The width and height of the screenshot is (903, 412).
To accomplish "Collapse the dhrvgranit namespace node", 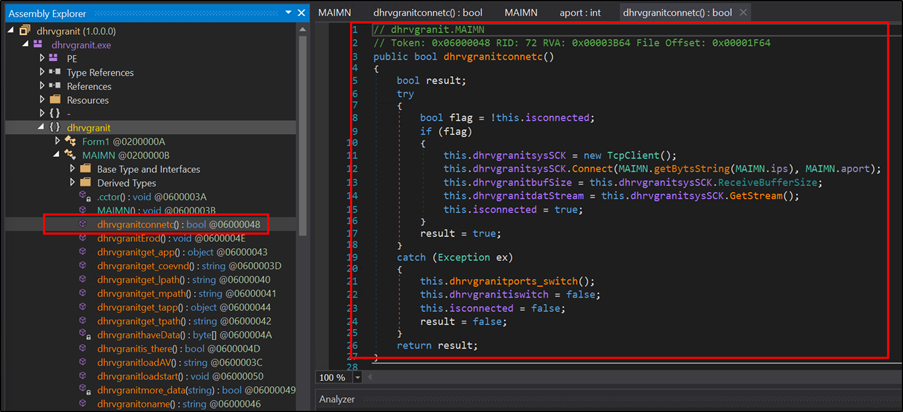I will pos(40,127).
